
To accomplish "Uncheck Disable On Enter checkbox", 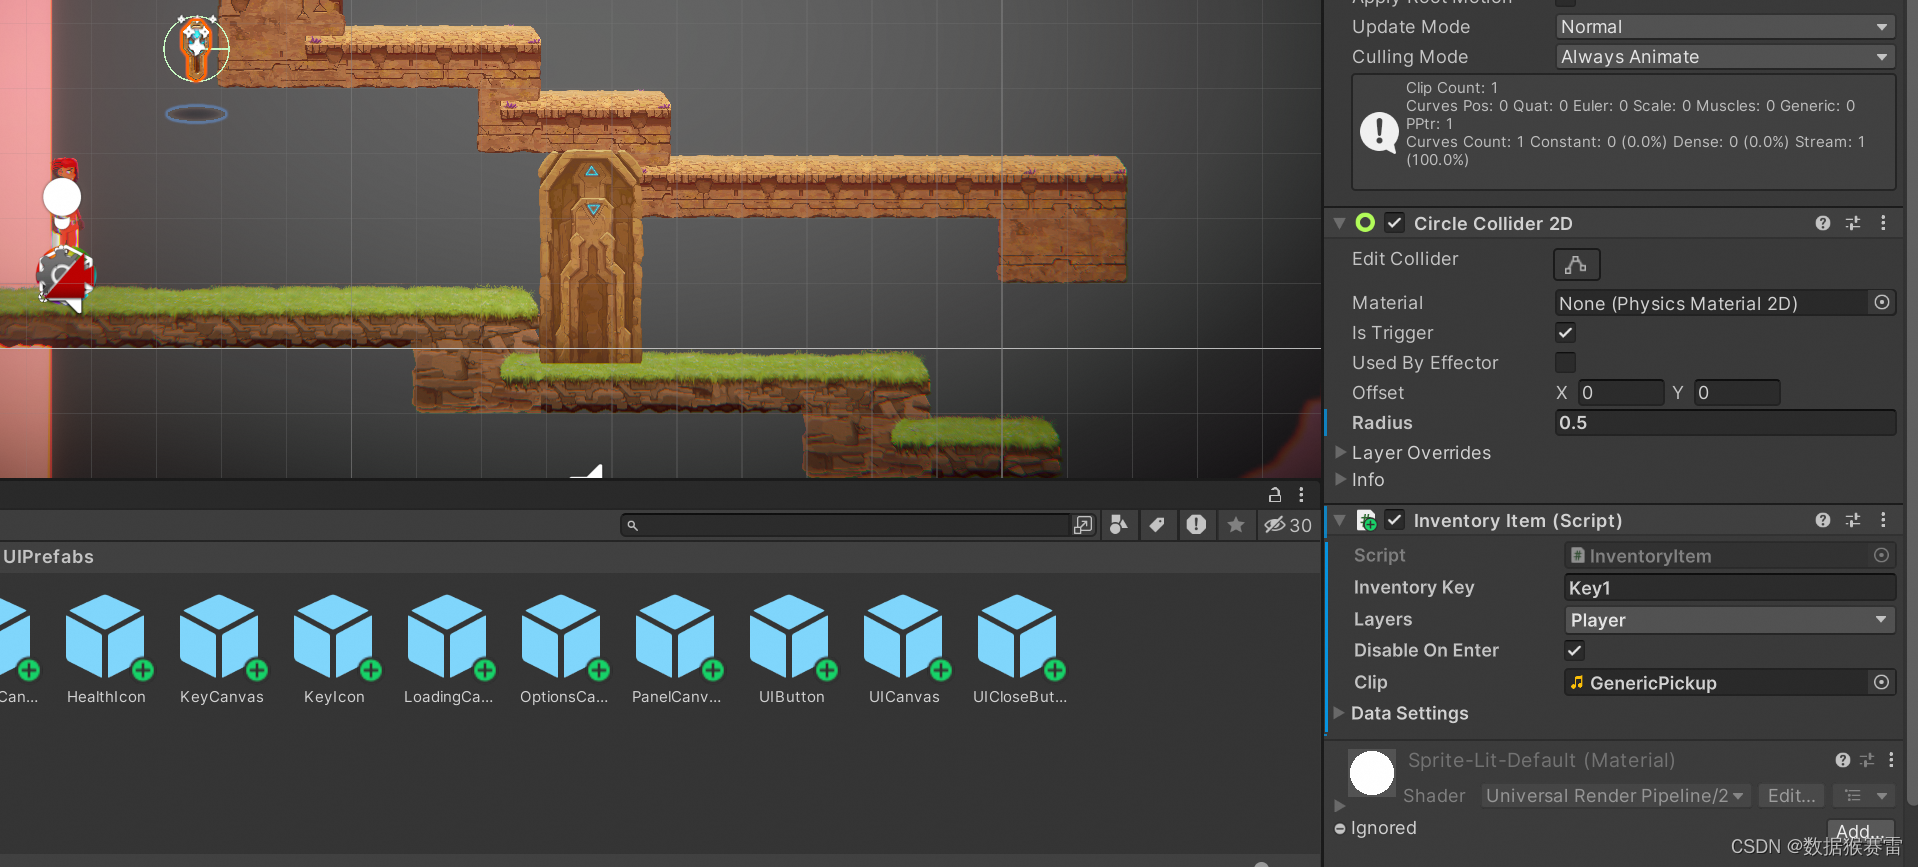I will (x=1574, y=650).
